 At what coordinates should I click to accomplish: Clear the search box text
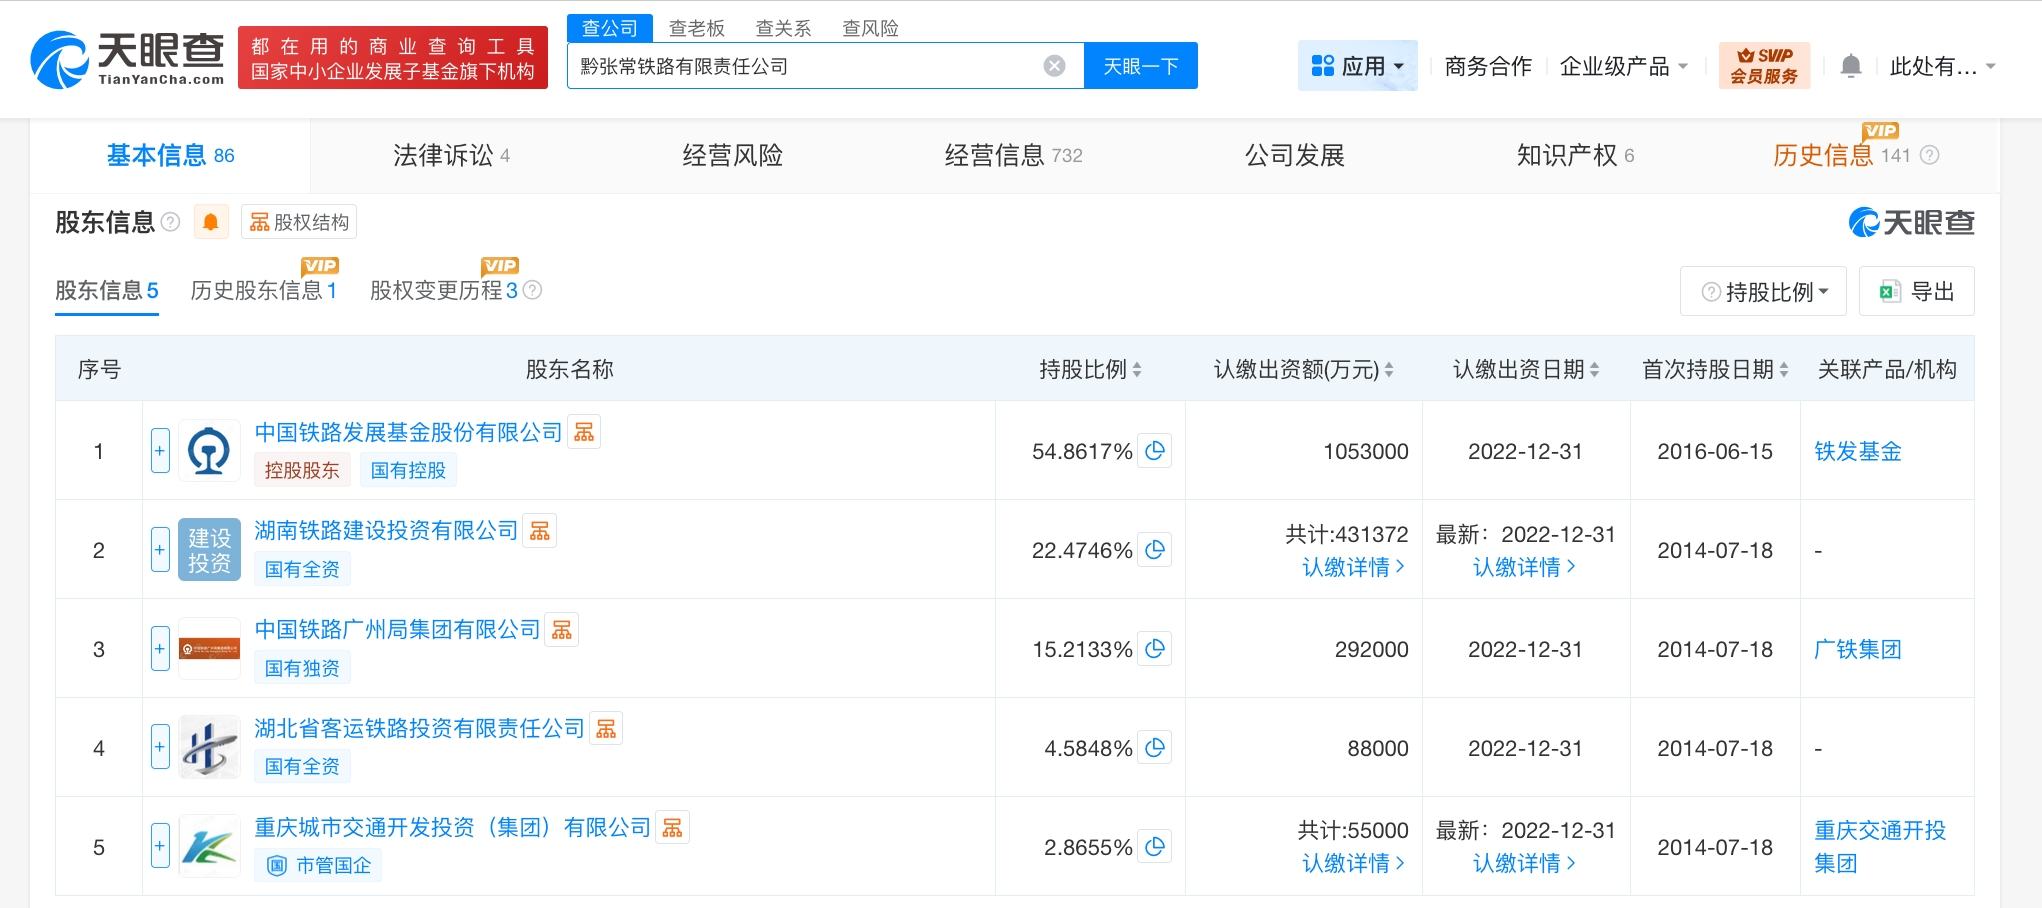1054,66
